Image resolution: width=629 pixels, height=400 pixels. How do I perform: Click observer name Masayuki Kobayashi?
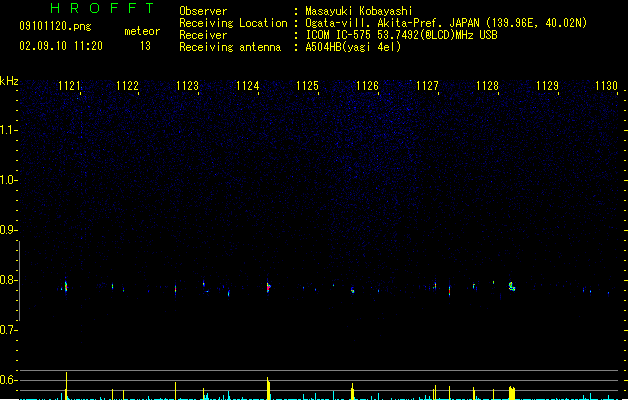pyautogui.click(x=359, y=11)
